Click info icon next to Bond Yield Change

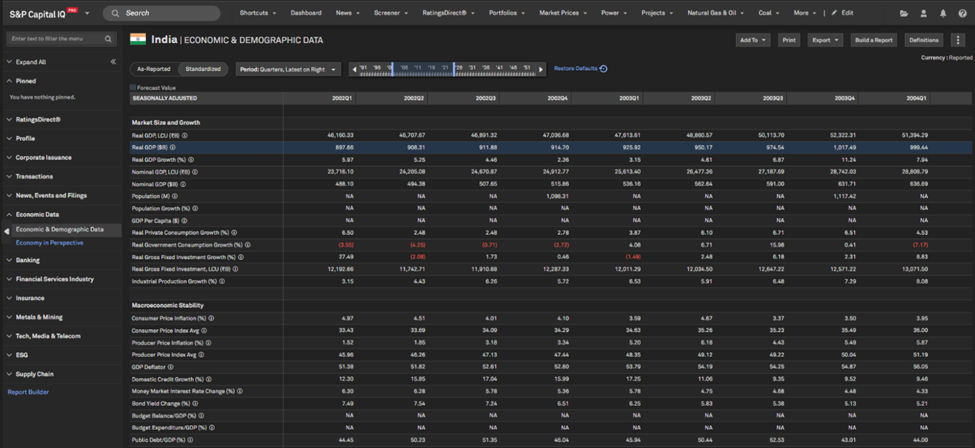click(x=193, y=403)
